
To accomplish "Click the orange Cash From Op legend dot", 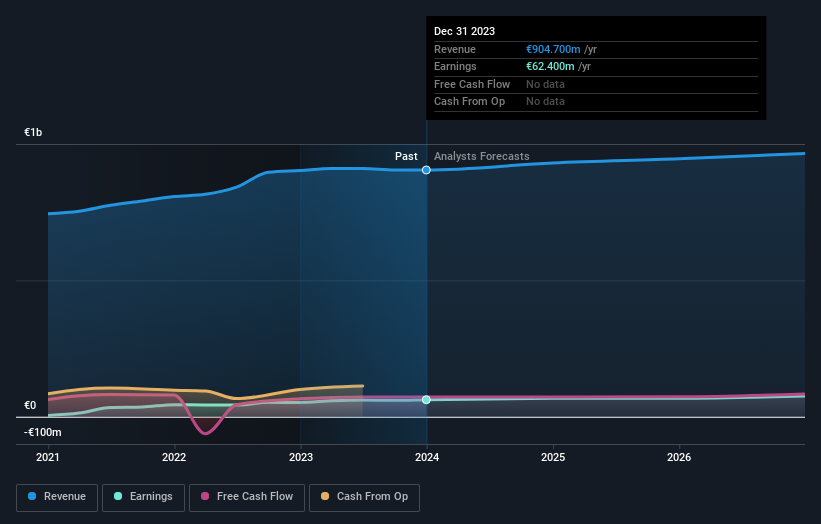I will click(325, 496).
